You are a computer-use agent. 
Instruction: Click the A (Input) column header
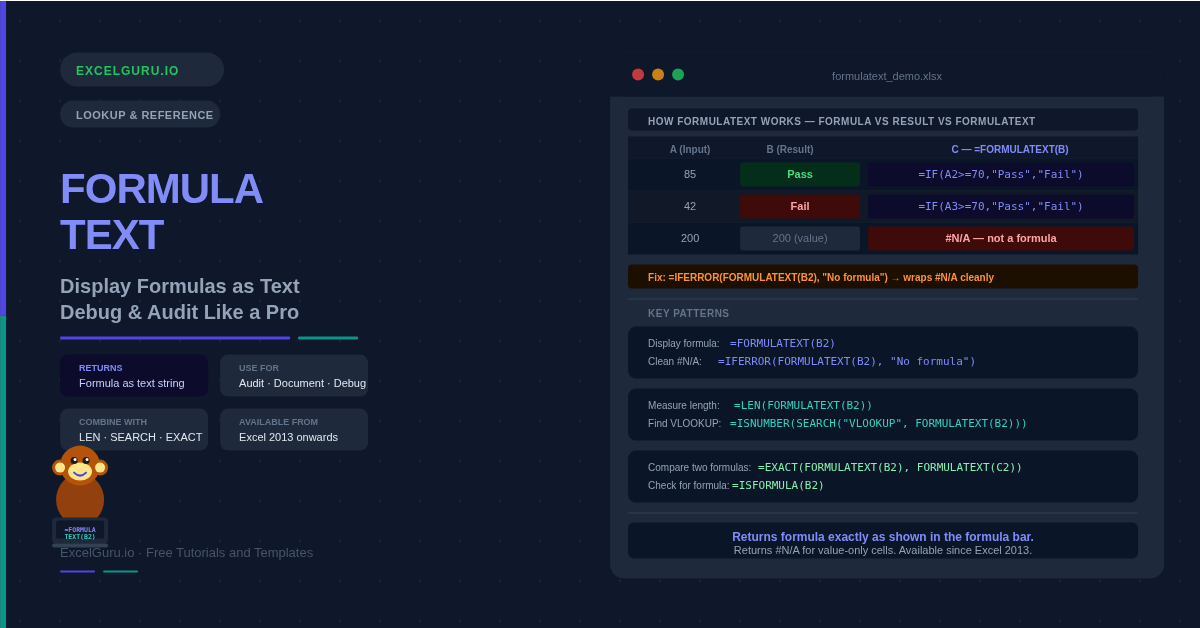point(690,149)
